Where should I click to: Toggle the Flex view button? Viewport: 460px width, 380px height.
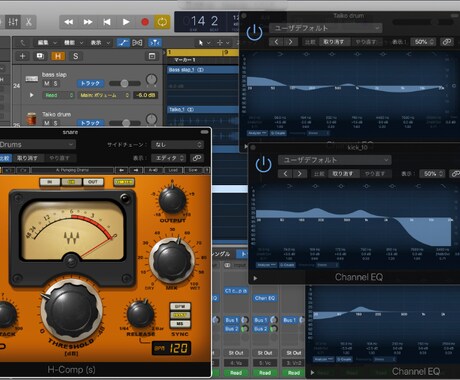pos(137,43)
